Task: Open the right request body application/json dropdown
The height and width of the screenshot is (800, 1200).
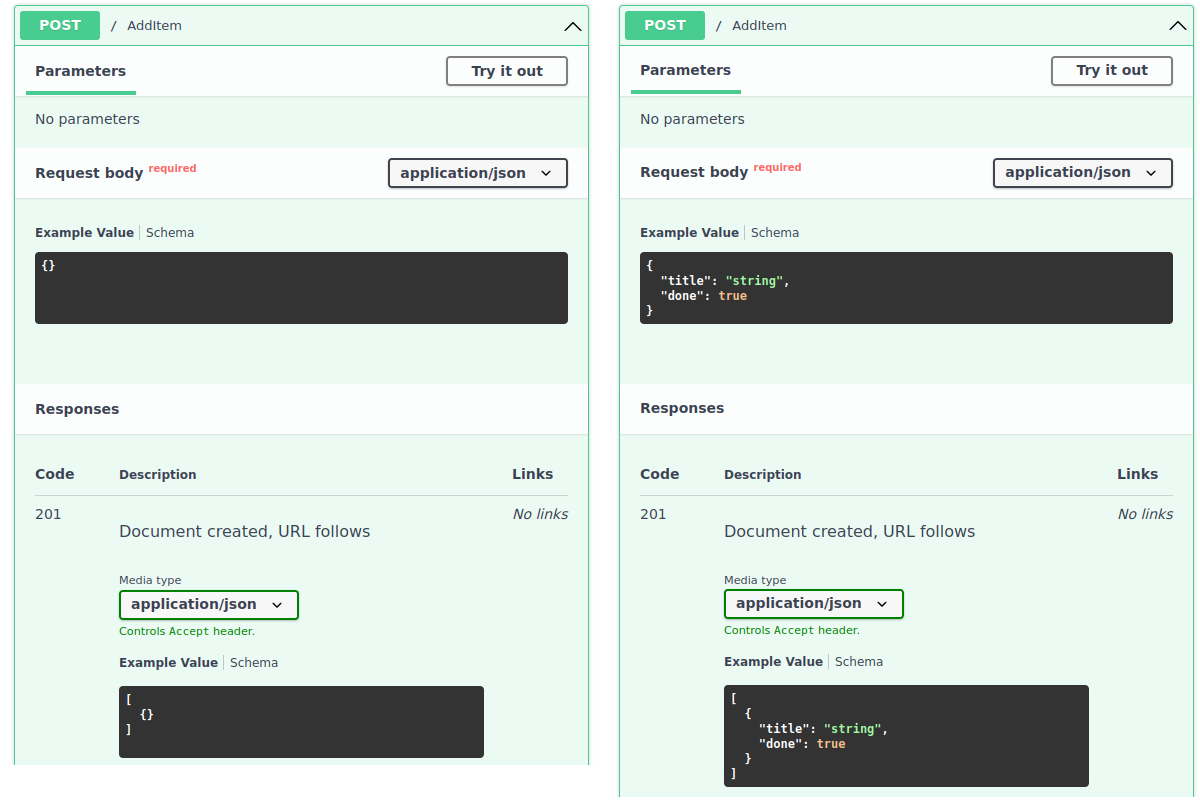Action: [1082, 173]
